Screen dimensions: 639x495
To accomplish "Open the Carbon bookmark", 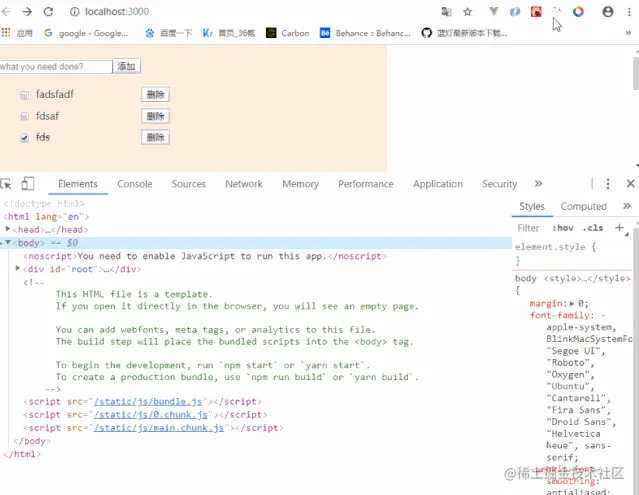I will tap(288, 33).
